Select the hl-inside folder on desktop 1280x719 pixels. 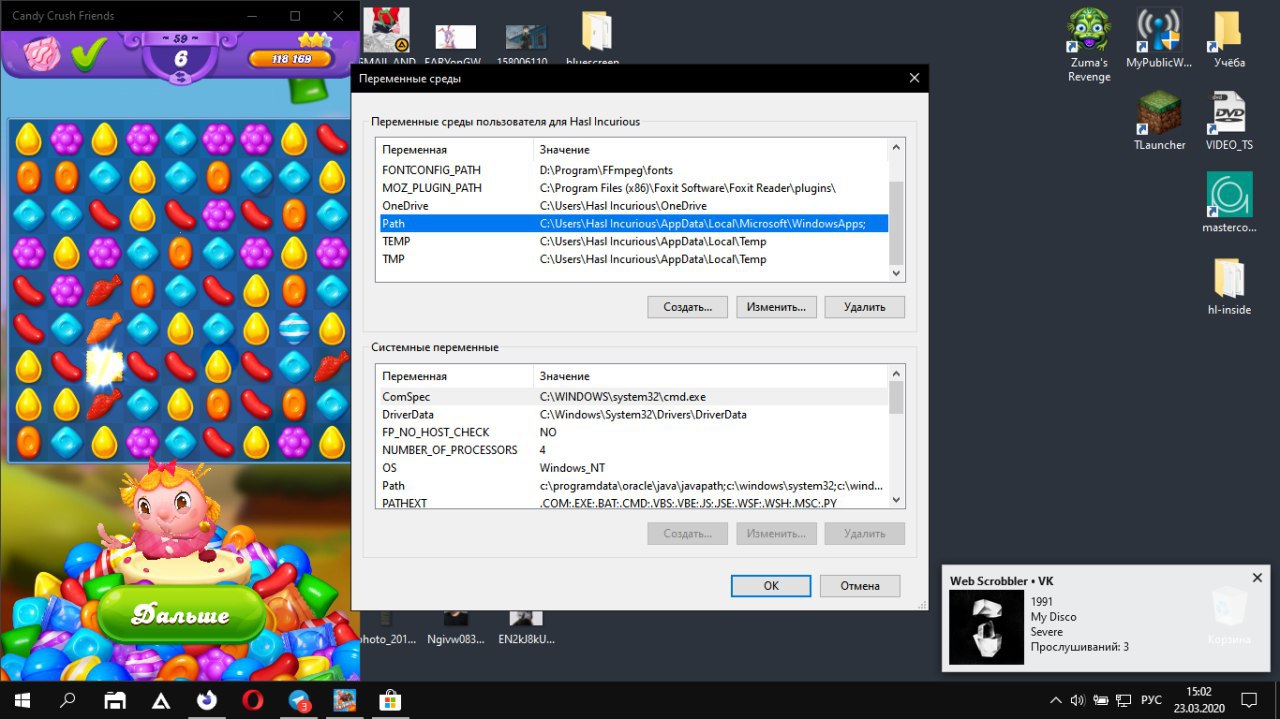(1229, 285)
